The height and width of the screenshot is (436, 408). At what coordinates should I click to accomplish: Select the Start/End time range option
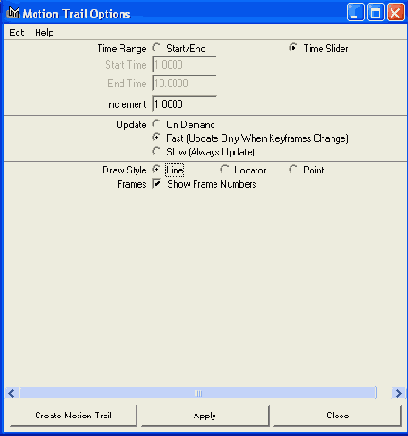[x=157, y=48]
